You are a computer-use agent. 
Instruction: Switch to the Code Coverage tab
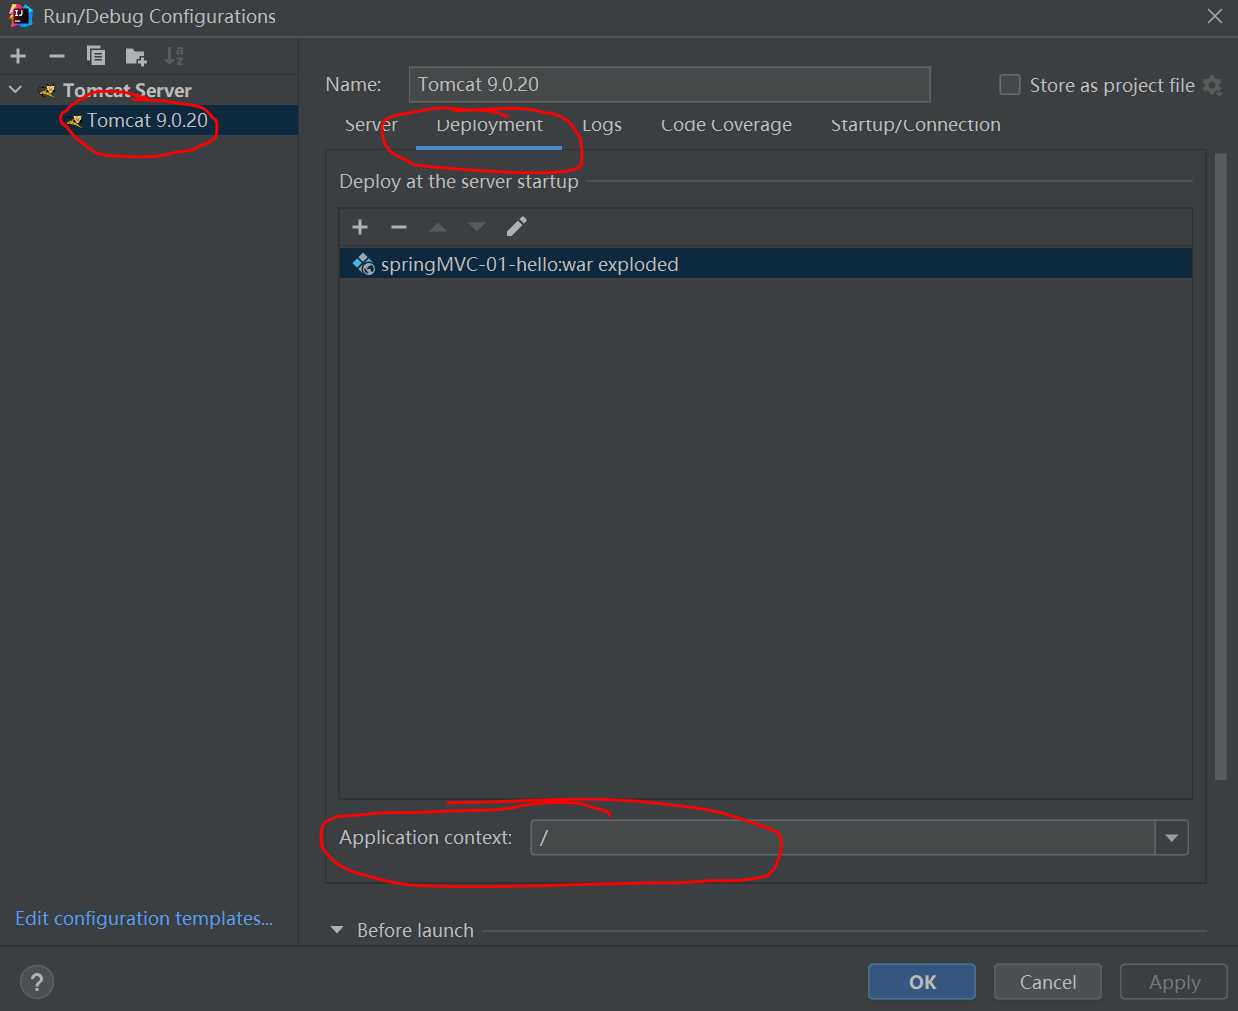click(726, 125)
